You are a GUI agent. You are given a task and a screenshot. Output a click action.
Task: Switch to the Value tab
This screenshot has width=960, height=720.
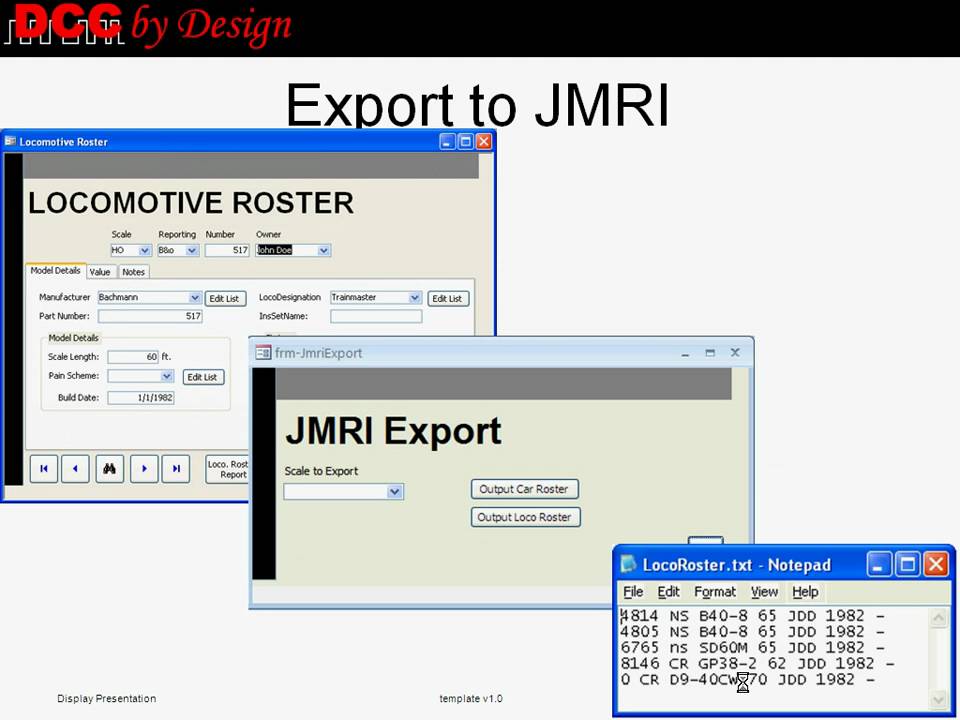pyautogui.click(x=100, y=272)
